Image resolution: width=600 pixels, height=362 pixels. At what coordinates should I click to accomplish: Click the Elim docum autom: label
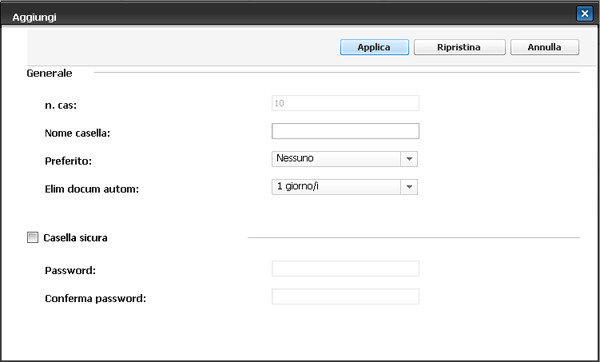(92, 189)
